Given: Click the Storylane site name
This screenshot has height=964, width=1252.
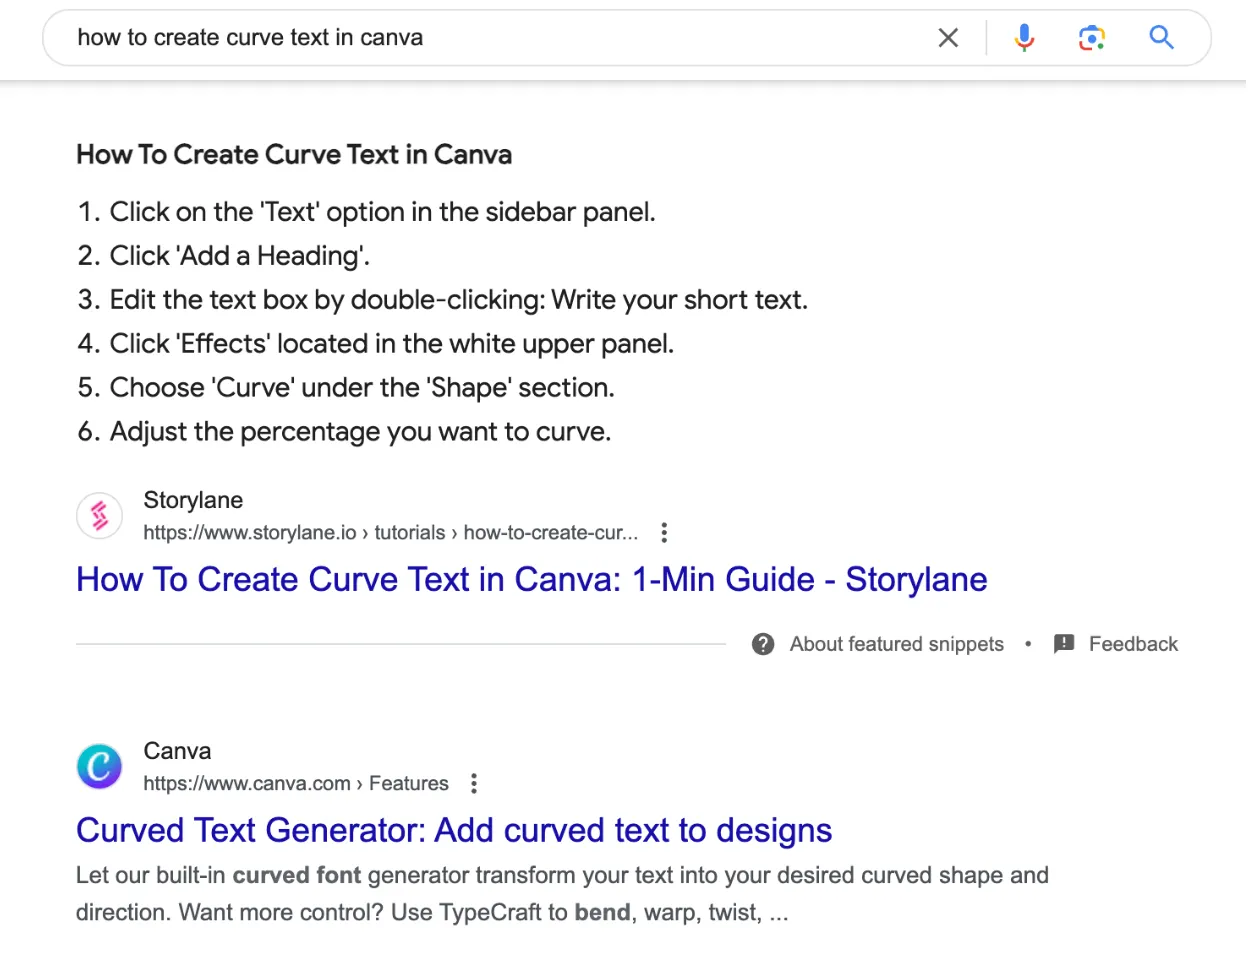Looking at the screenshot, I should [x=193, y=500].
